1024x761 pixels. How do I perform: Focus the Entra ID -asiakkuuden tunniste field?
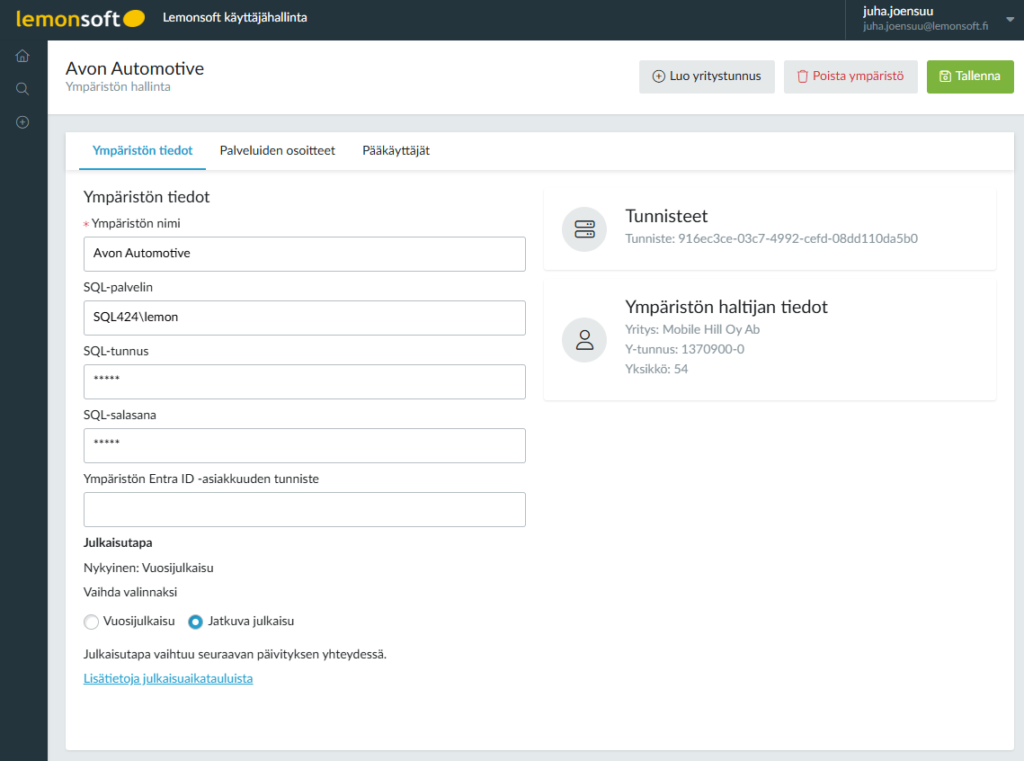pos(304,510)
